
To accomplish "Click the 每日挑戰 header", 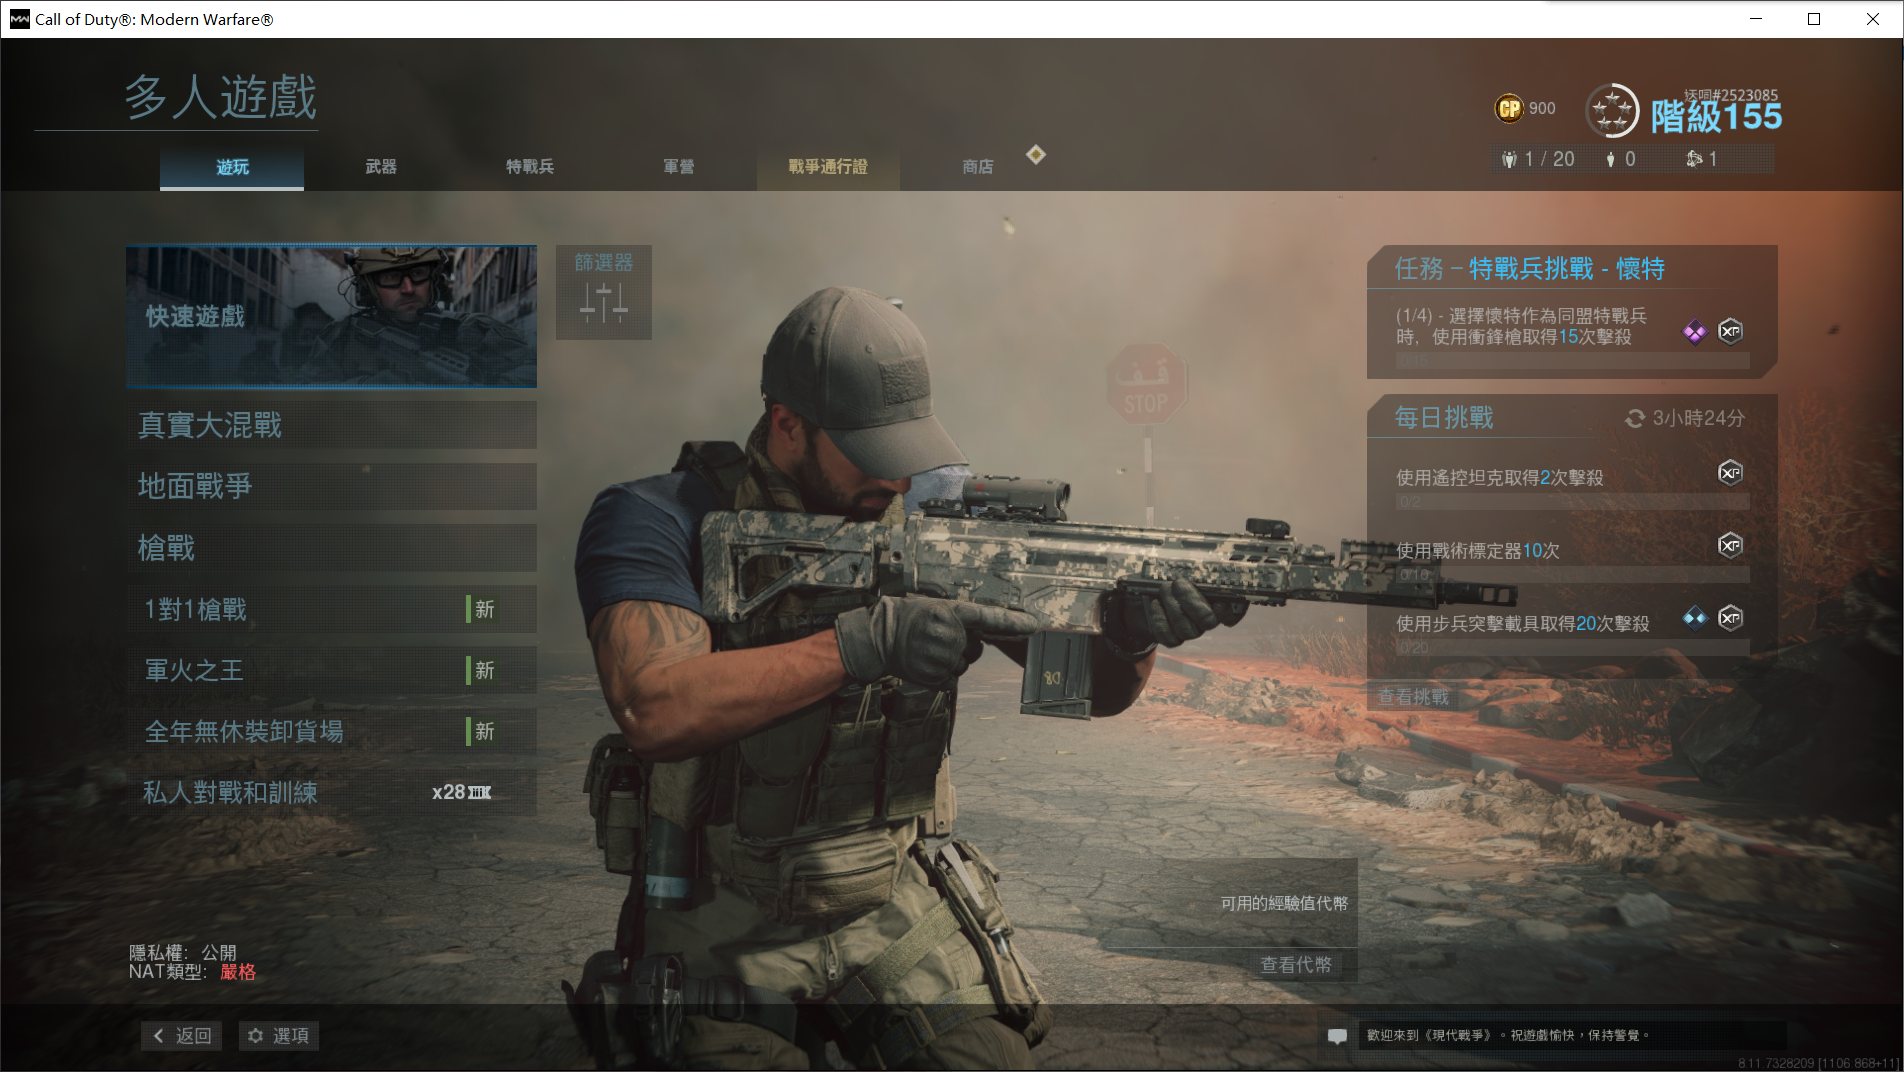I will (1444, 418).
